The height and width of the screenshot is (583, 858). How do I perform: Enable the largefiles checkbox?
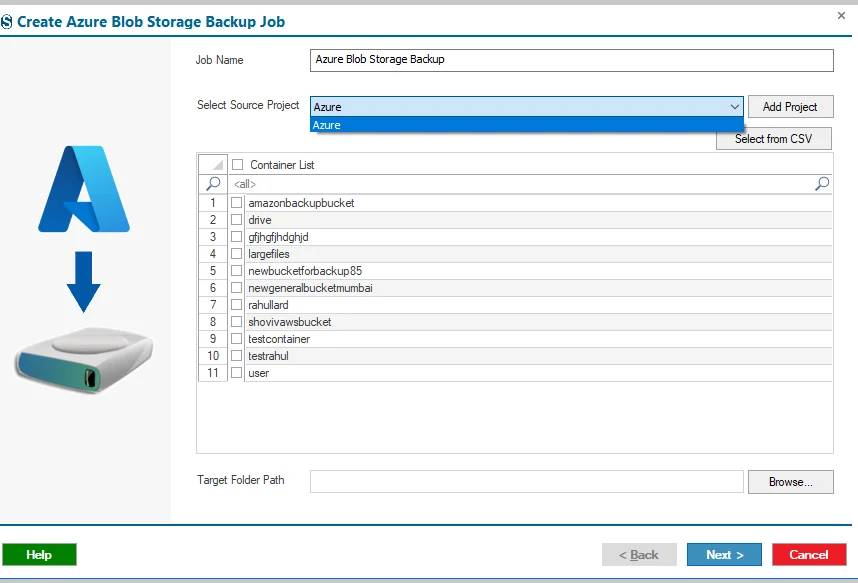pos(236,254)
